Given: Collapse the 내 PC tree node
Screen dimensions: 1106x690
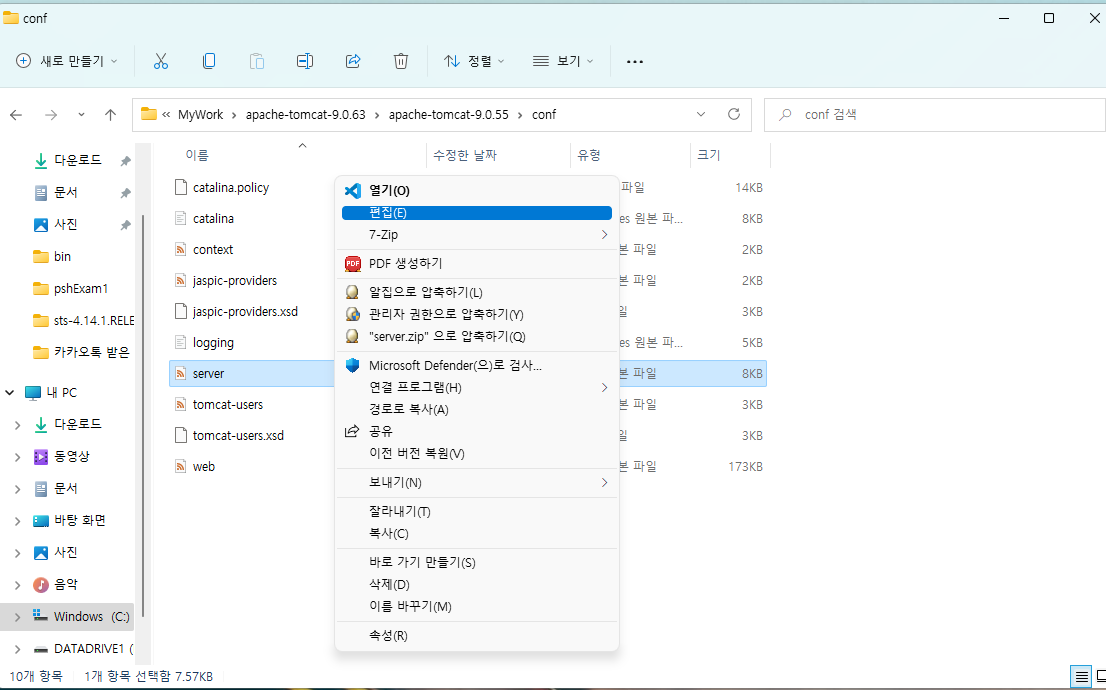Looking at the screenshot, I should point(10,393).
